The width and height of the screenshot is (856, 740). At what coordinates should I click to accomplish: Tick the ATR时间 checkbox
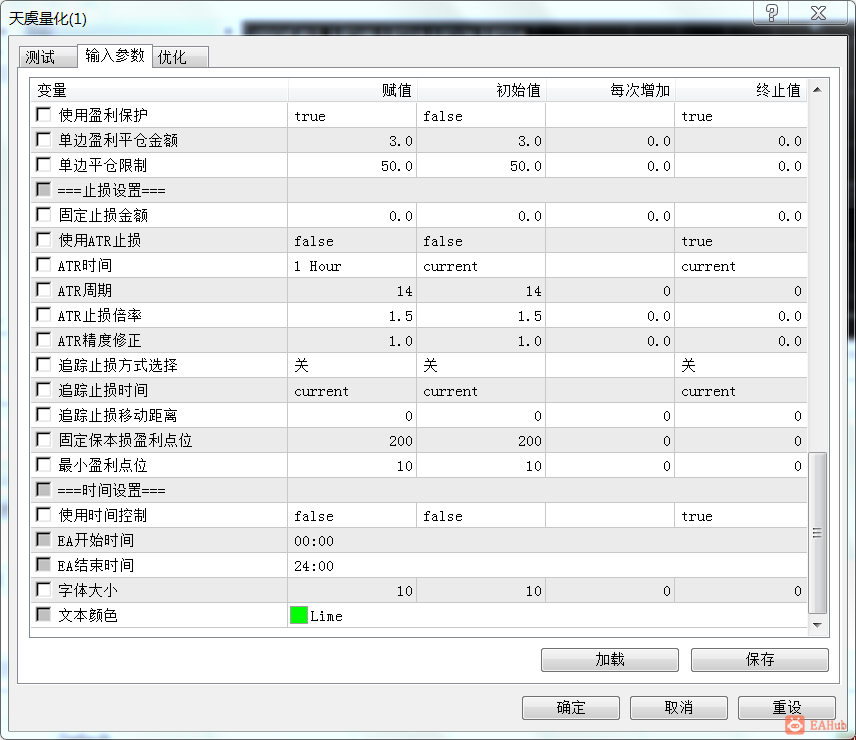pos(44,265)
